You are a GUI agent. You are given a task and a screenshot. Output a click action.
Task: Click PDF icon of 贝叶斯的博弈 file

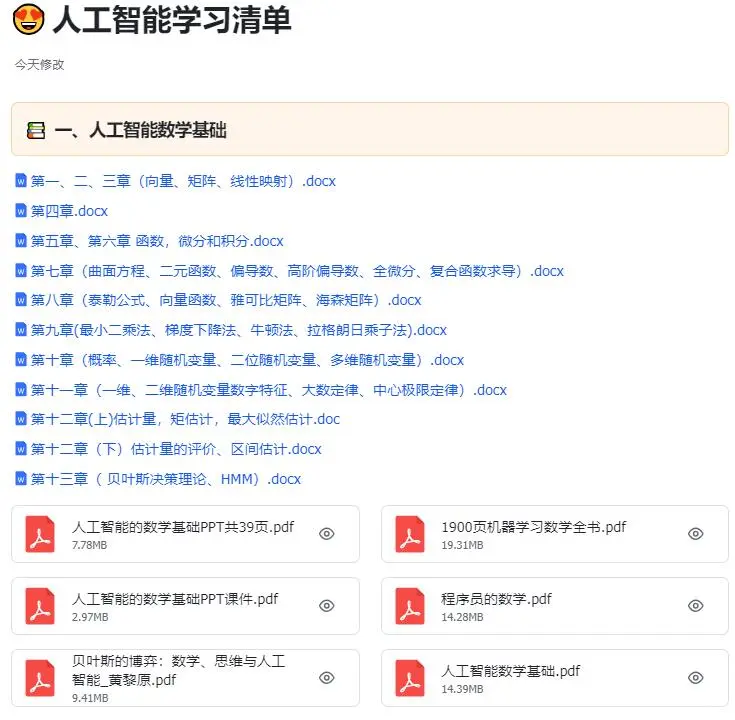[x=40, y=678]
